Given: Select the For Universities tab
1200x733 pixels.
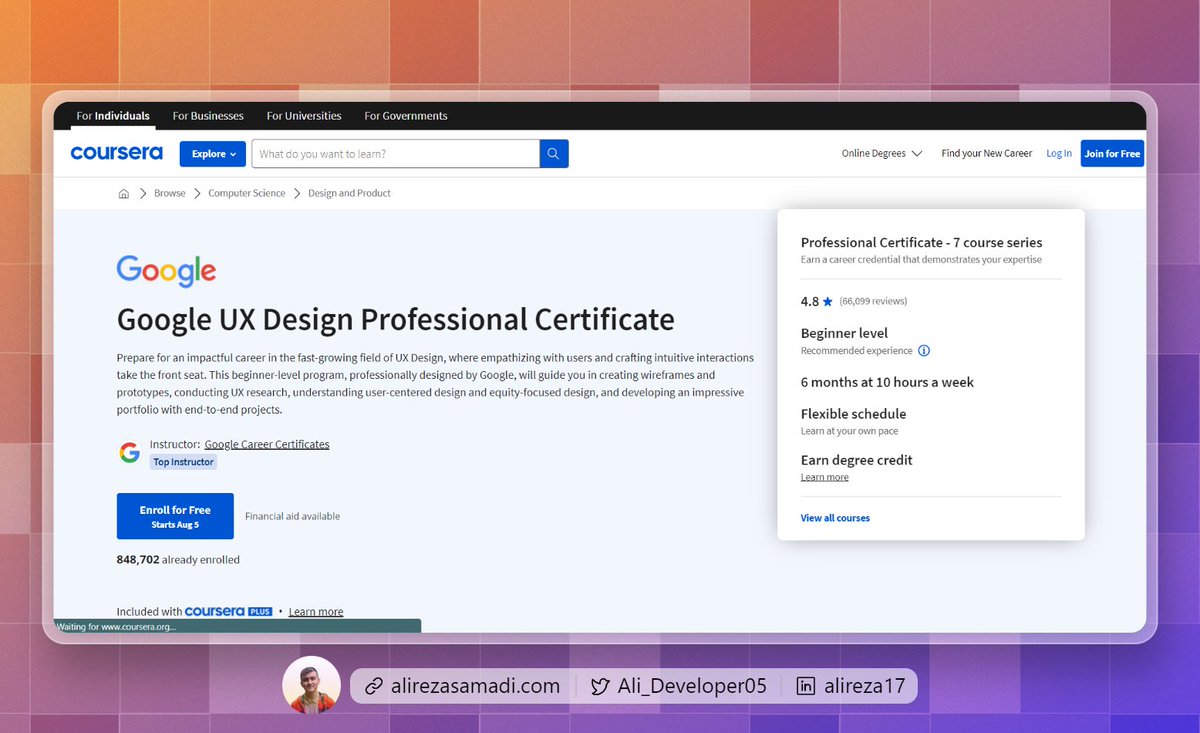Looking at the screenshot, I should [303, 115].
